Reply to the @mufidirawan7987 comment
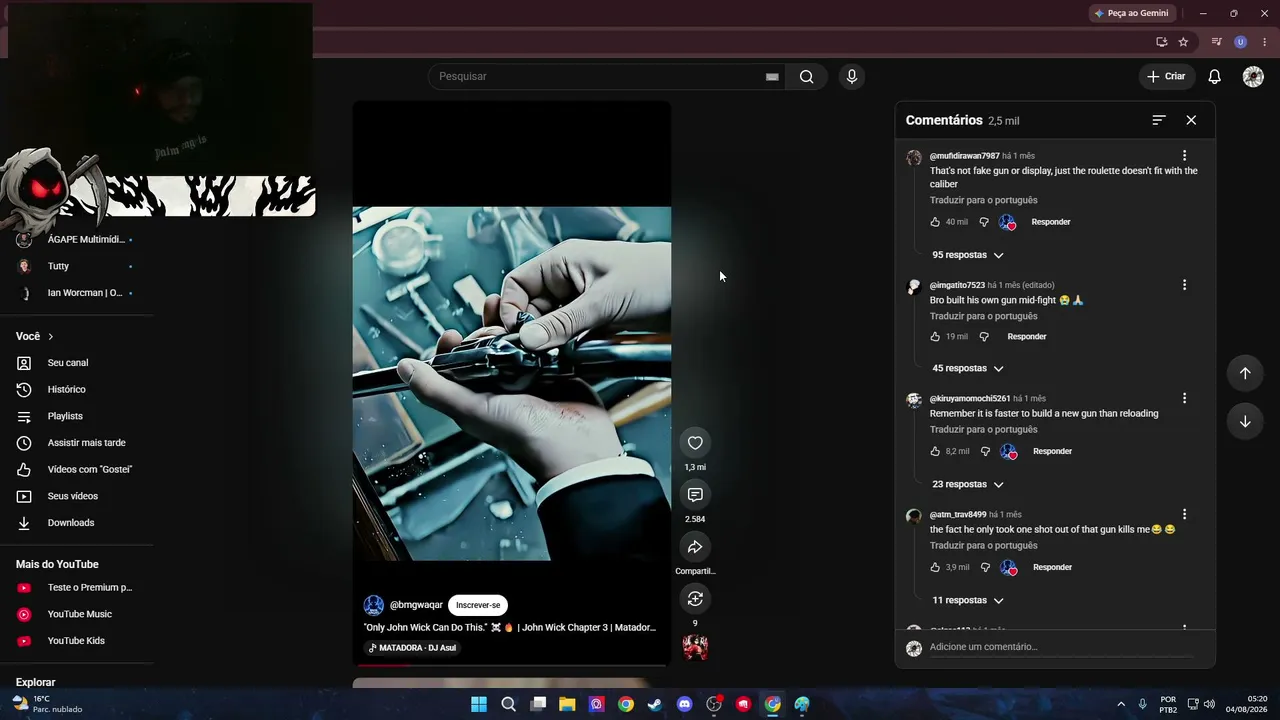 point(1051,222)
